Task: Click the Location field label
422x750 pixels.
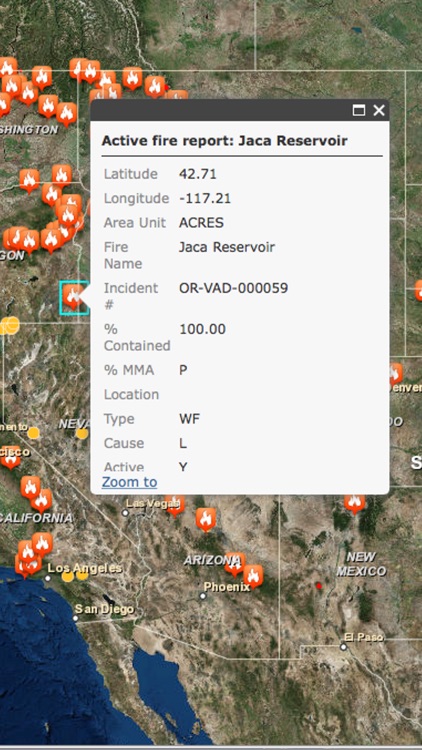Action: [131, 395]
